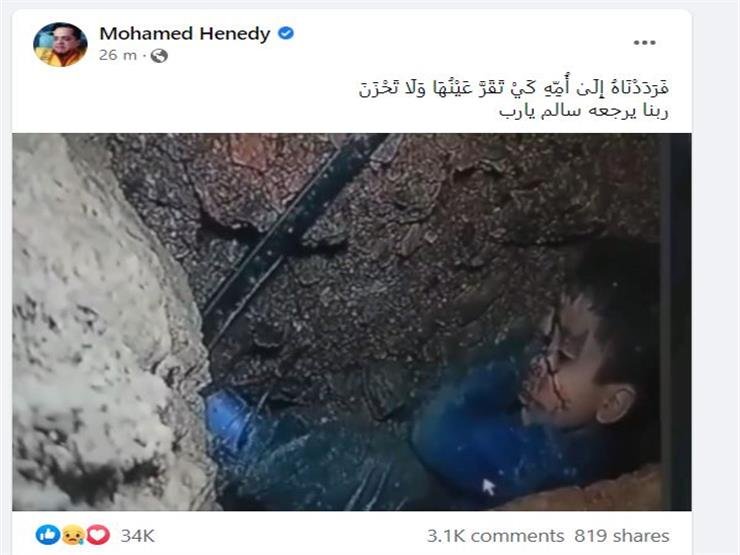This screenshot has height=555, width=740.
Task: Click the globe public privacy icon
Action: click(159, 56)
